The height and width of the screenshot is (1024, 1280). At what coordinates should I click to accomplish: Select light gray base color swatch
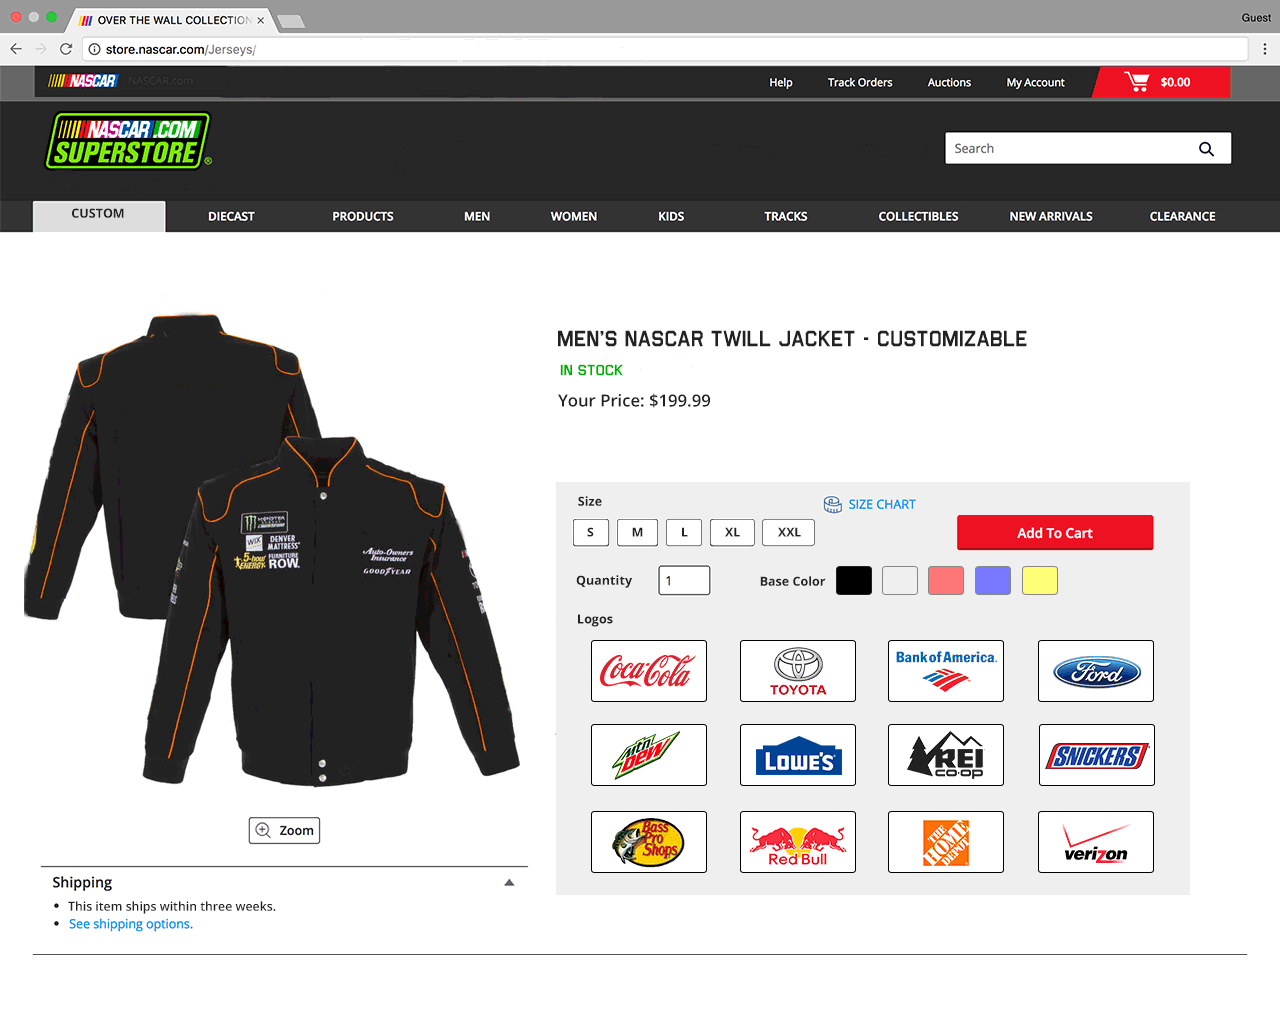coord(900,580)
